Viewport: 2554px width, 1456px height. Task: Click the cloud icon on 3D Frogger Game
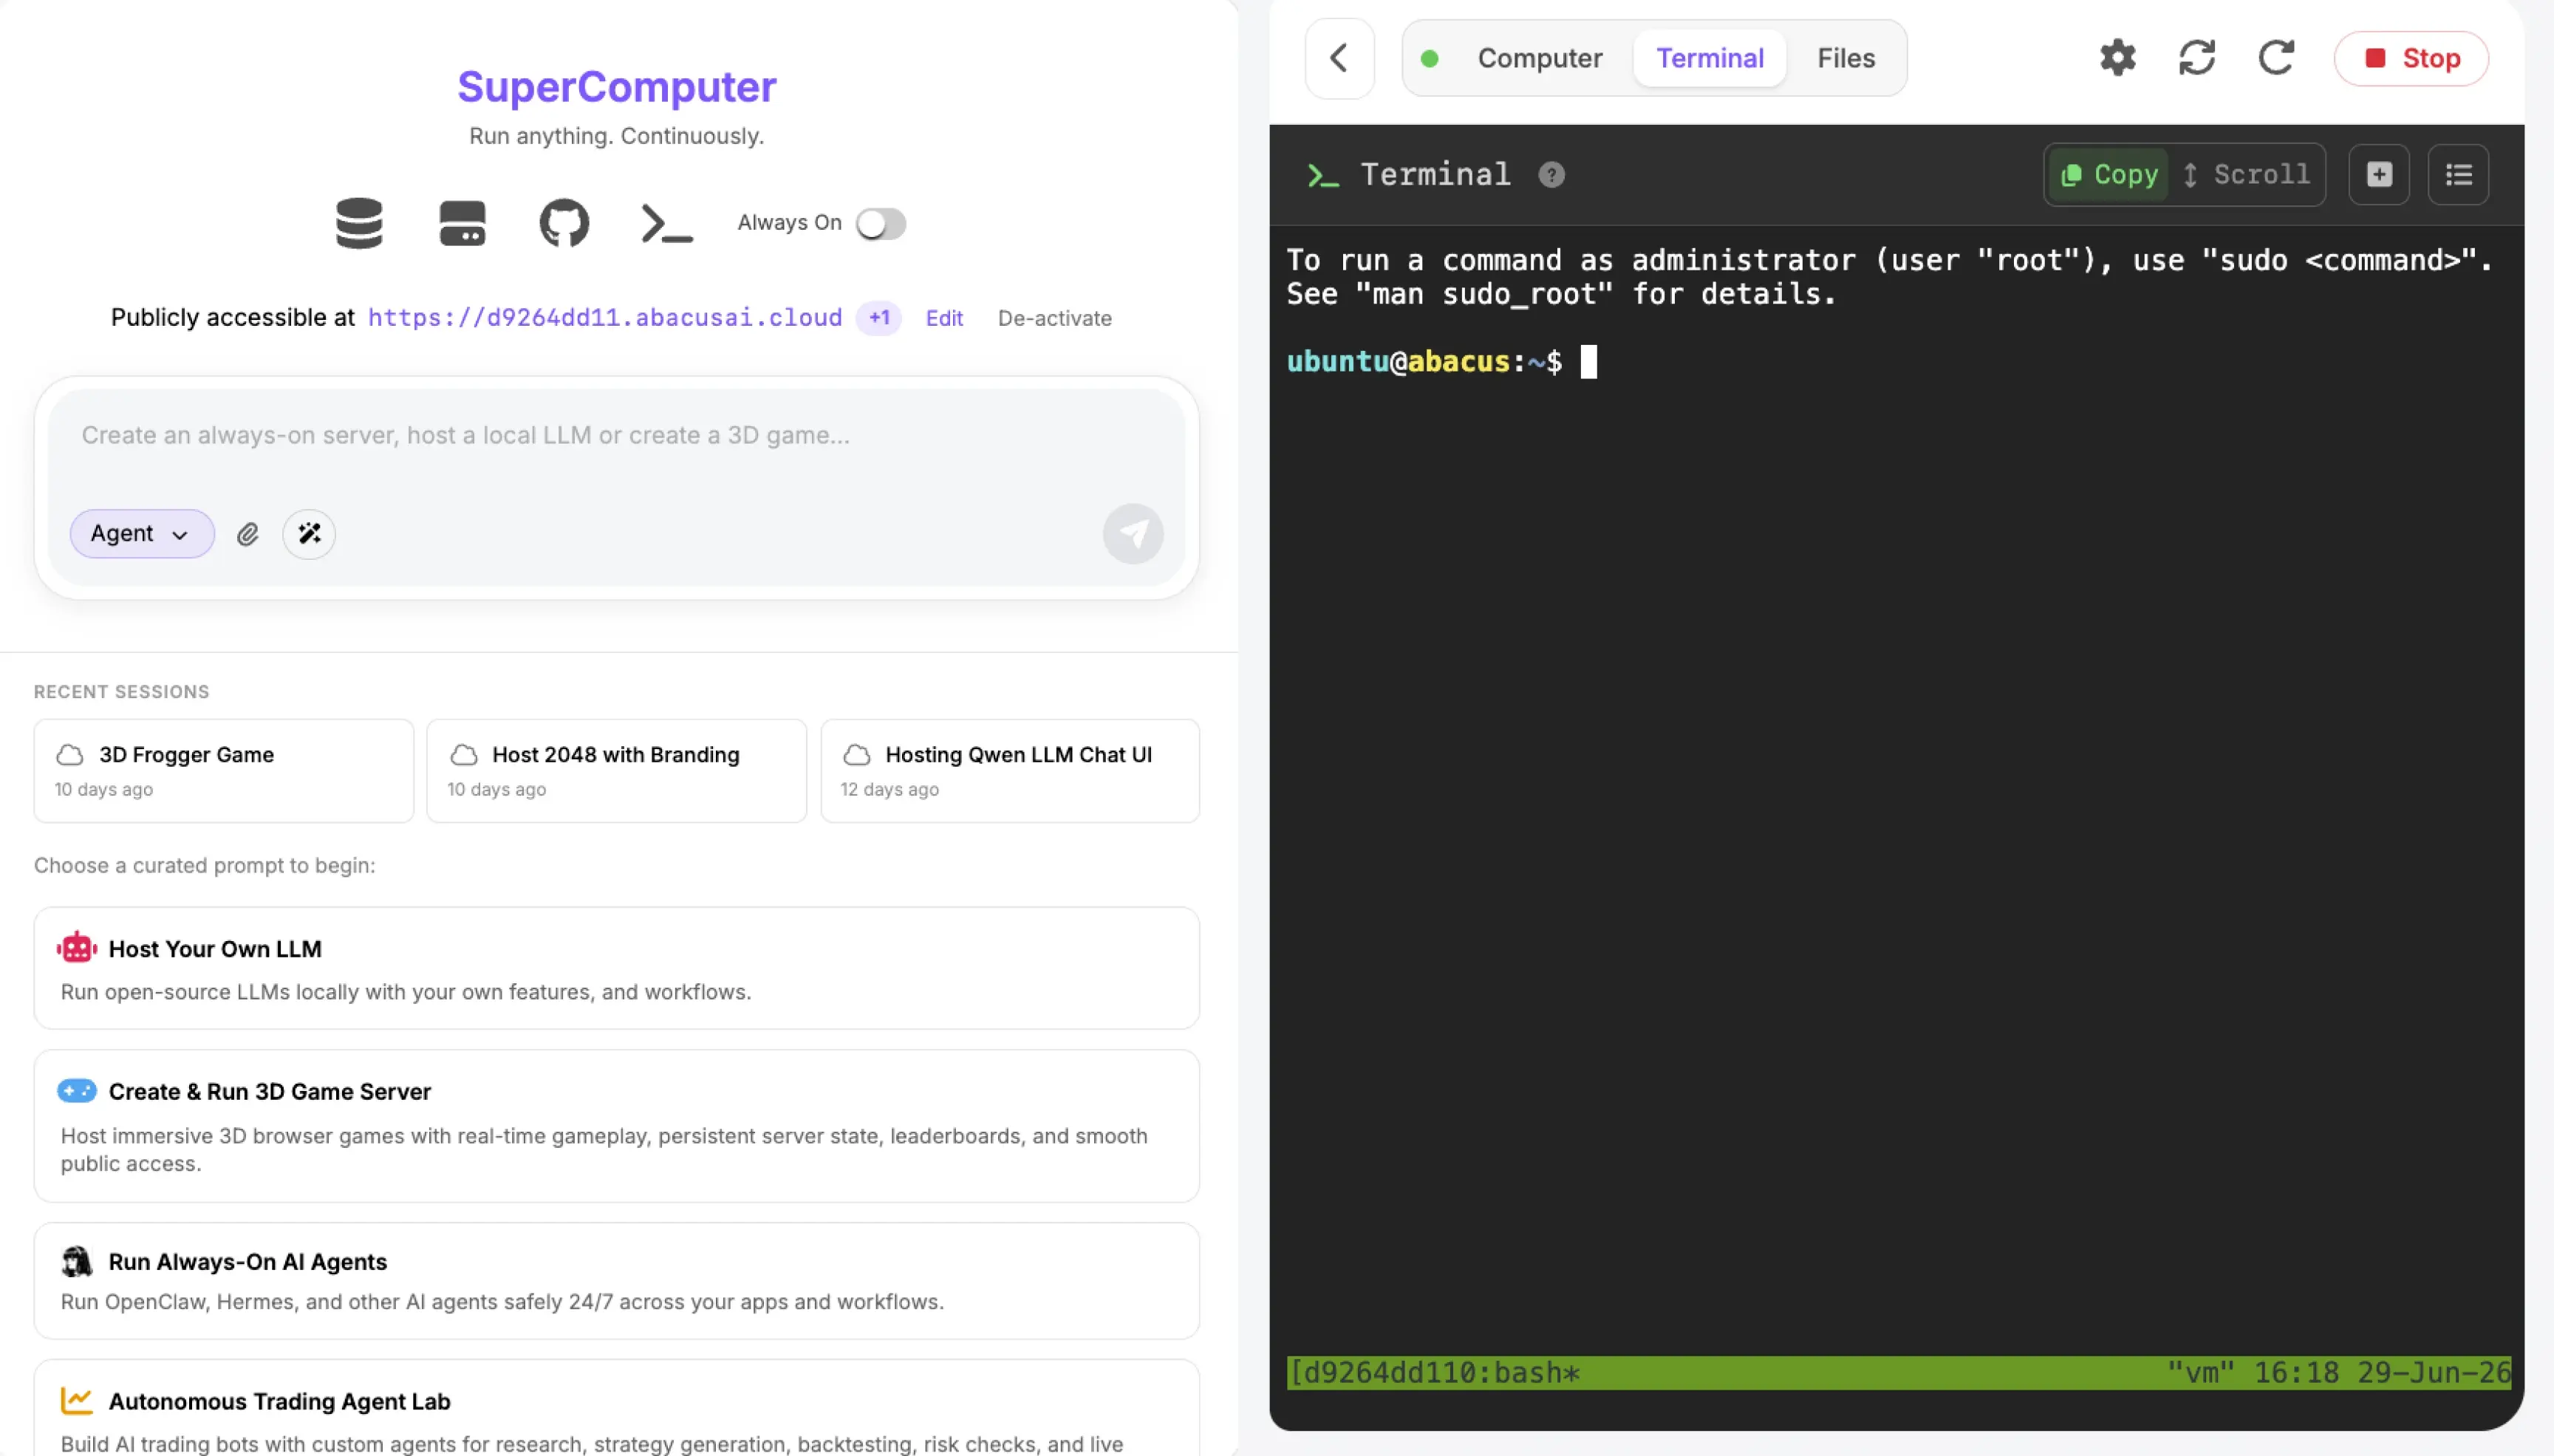(x=70, y=755)
